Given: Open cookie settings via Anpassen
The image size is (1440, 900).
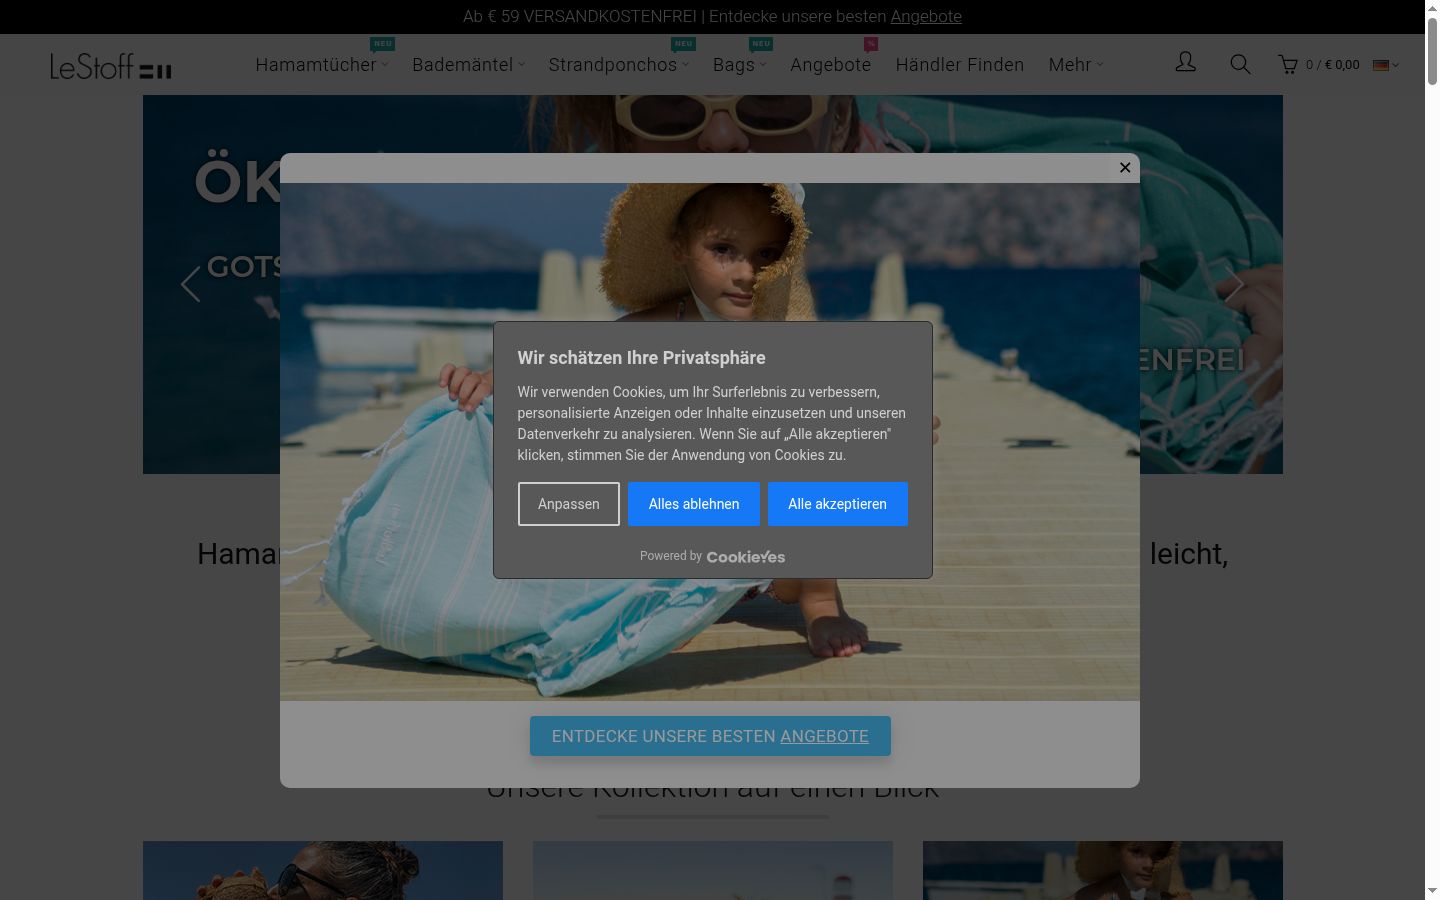Looking at the screenshot, I should click(x=568, y=504).
